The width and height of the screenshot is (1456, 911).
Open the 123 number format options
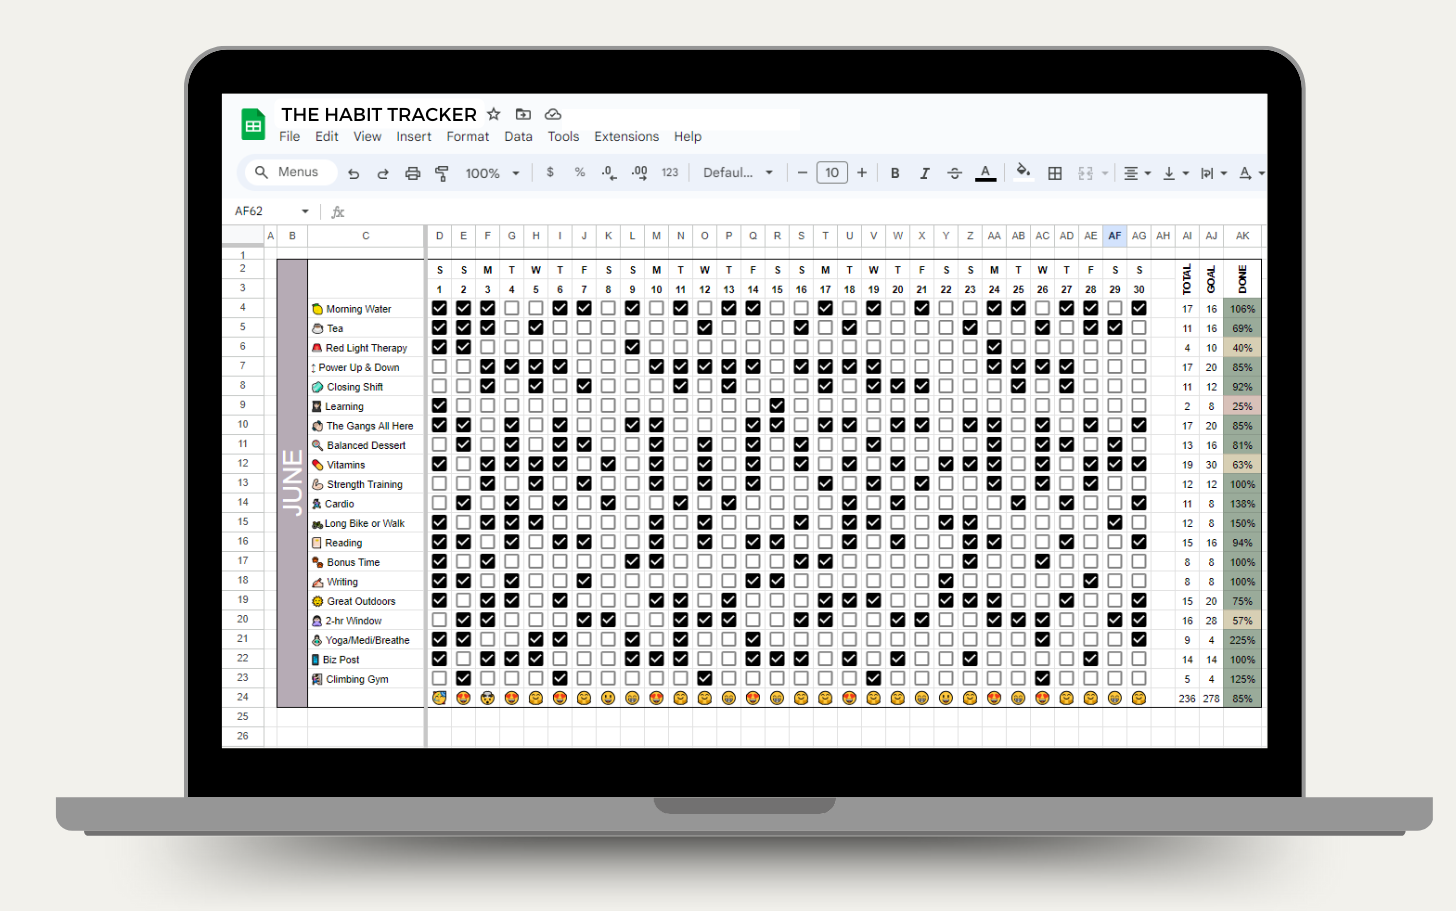(670, 172)
